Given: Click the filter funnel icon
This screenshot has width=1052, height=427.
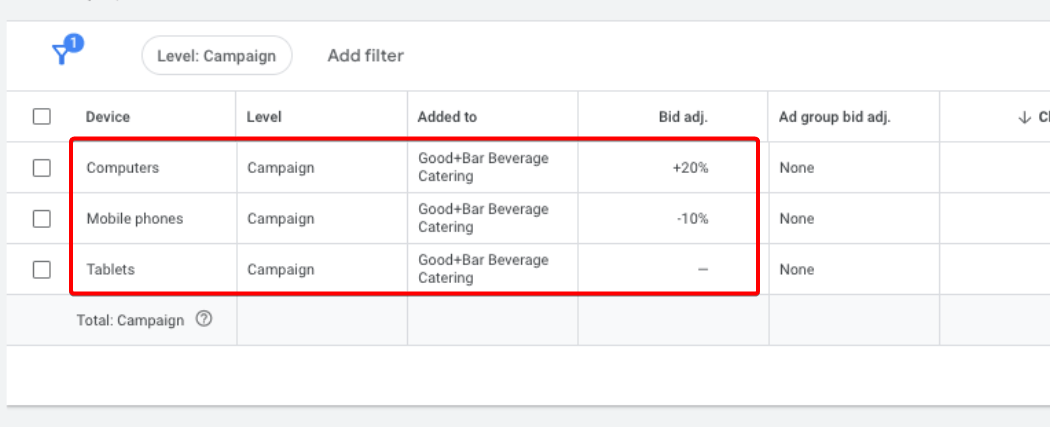Looking at the screenshot, I should tap(63, 54).
